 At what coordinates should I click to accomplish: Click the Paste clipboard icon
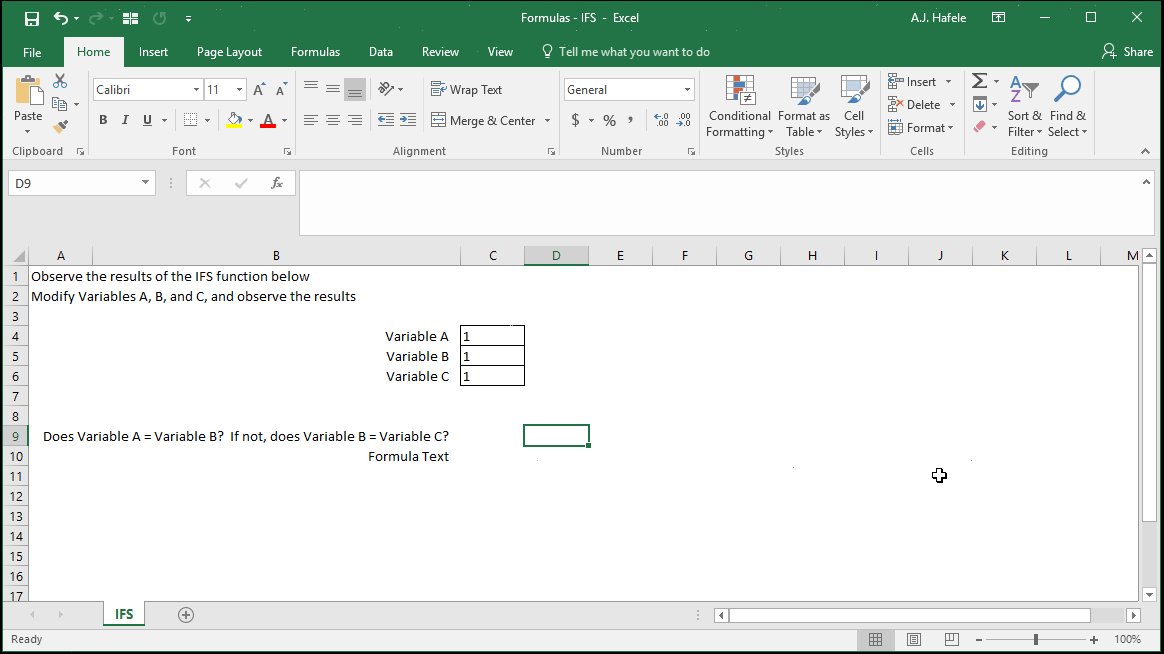coord(28,91)
